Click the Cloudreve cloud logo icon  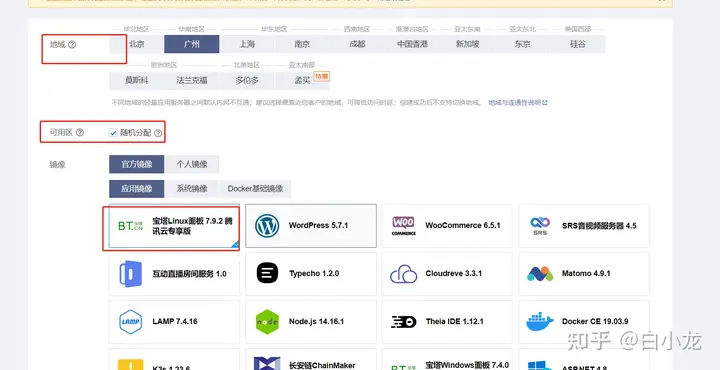(x=404, y=274)
